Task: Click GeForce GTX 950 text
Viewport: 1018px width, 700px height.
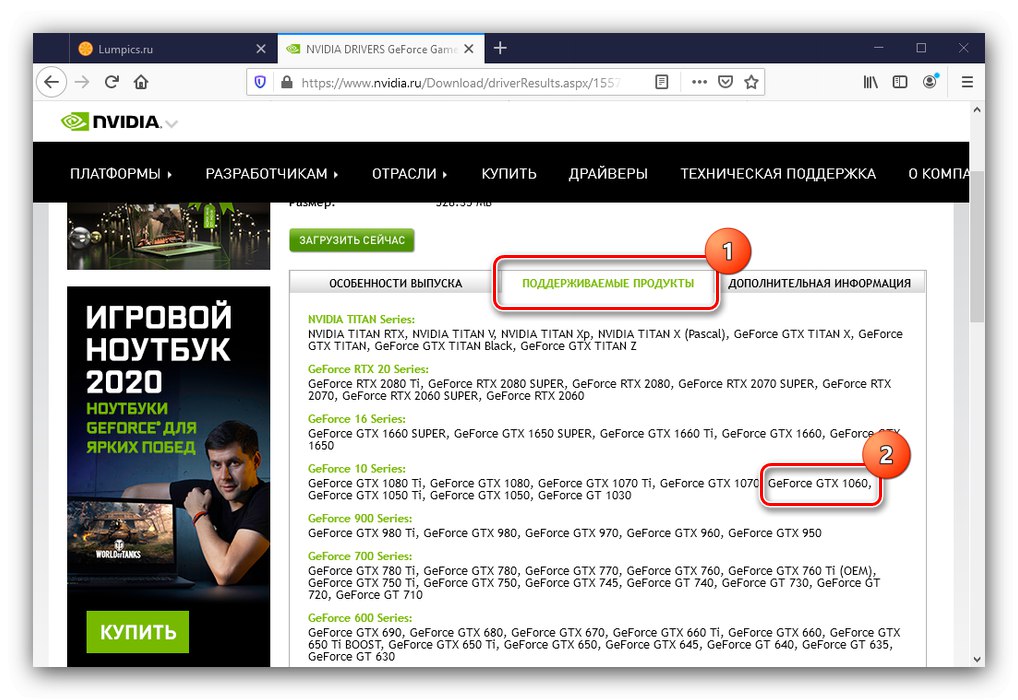Action: pyautogui.click(x=775, y=533)
